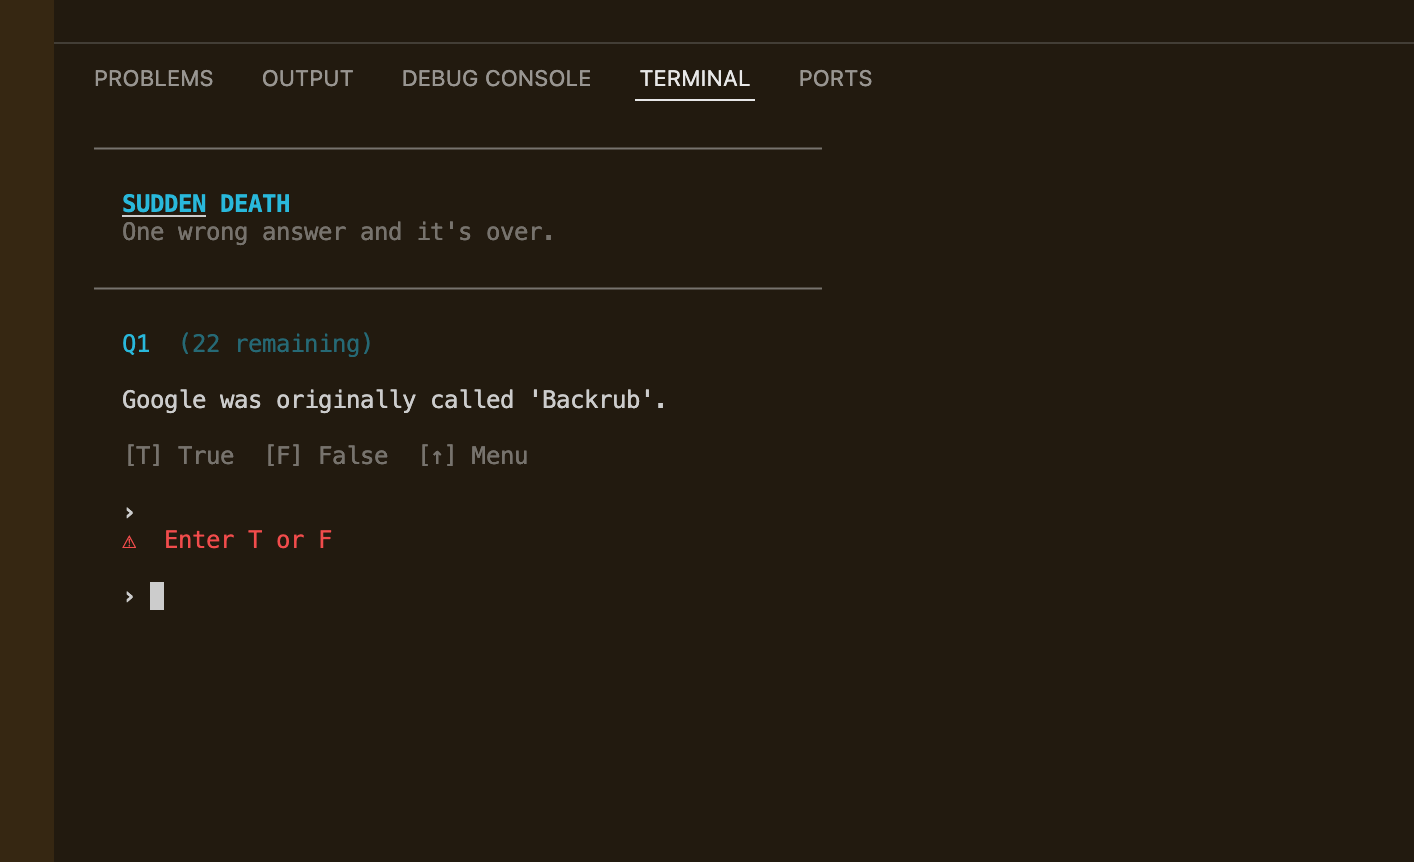Click the red warning triangle icon
1414x862 pixels.
tap(129, 541)
